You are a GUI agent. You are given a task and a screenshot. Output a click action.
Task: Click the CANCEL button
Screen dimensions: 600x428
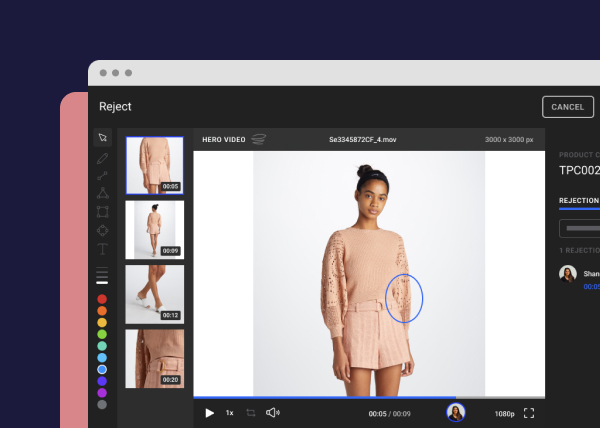click(x=568, y=107)
